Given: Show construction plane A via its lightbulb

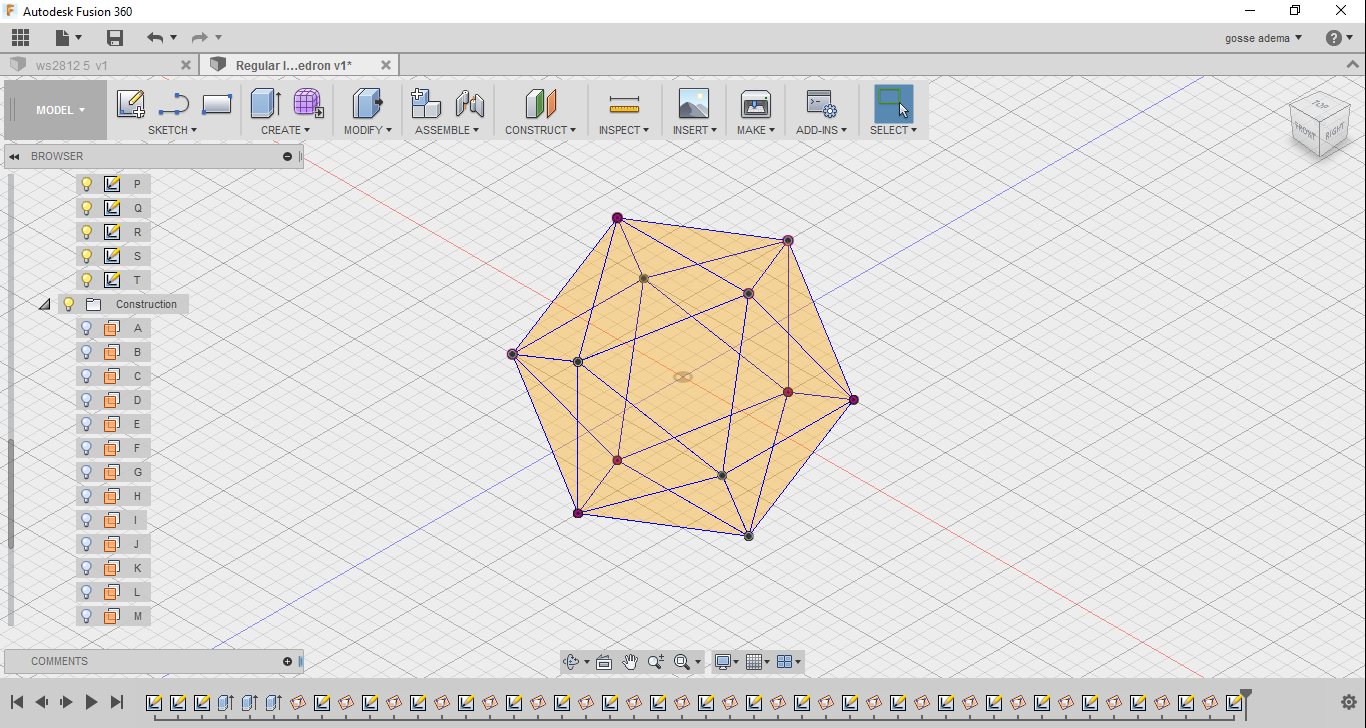Looking at the screenshot, I should [x=87, y=328].
